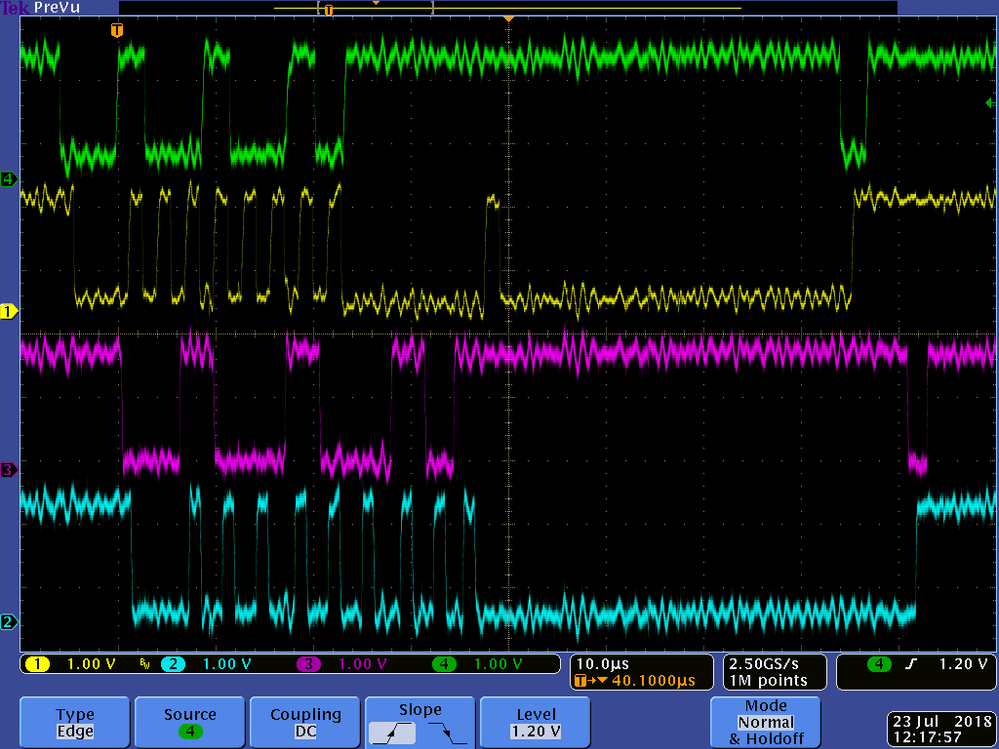Click the orange T trigger position marker on the graticule
Image resolution: width=999 pixels, height=749 pixels.
[x=116, y=29]
